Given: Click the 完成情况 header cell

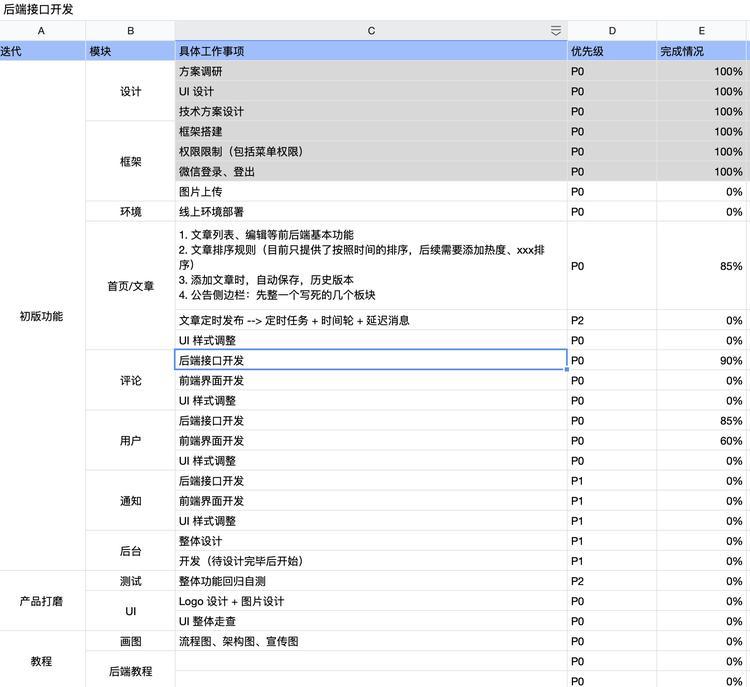Looking at the screenshot, I should [702, 51].
